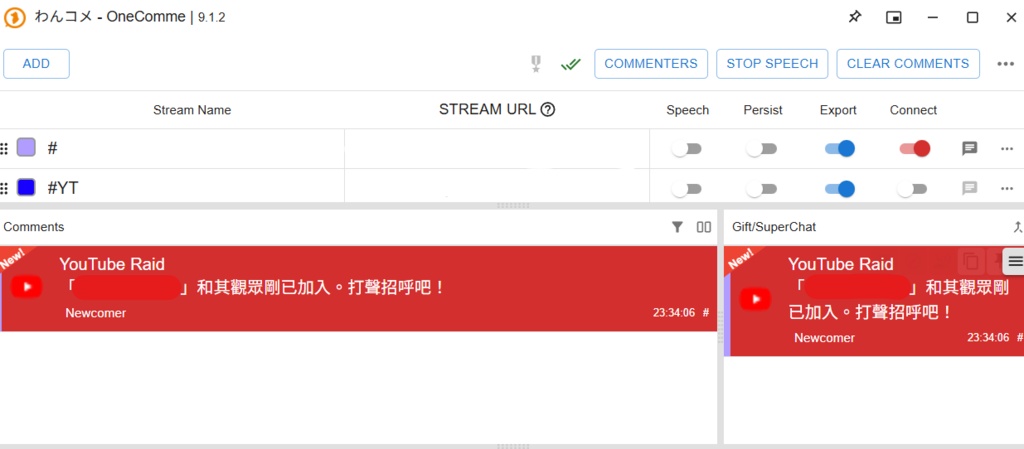This screenshot has height=449, width=1024.
Task: Click the Gift/SuperChat panel title
Action: click(x=774, y=227)
